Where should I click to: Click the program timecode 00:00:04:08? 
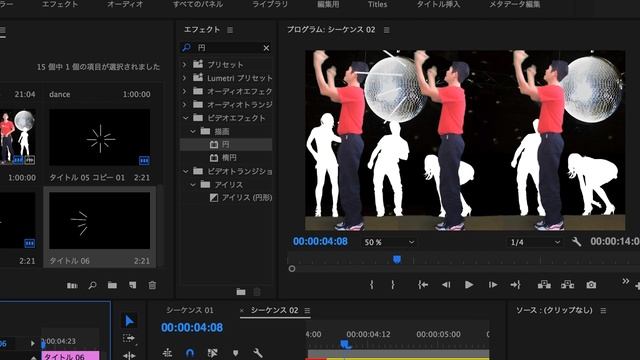tap(320, 242)
